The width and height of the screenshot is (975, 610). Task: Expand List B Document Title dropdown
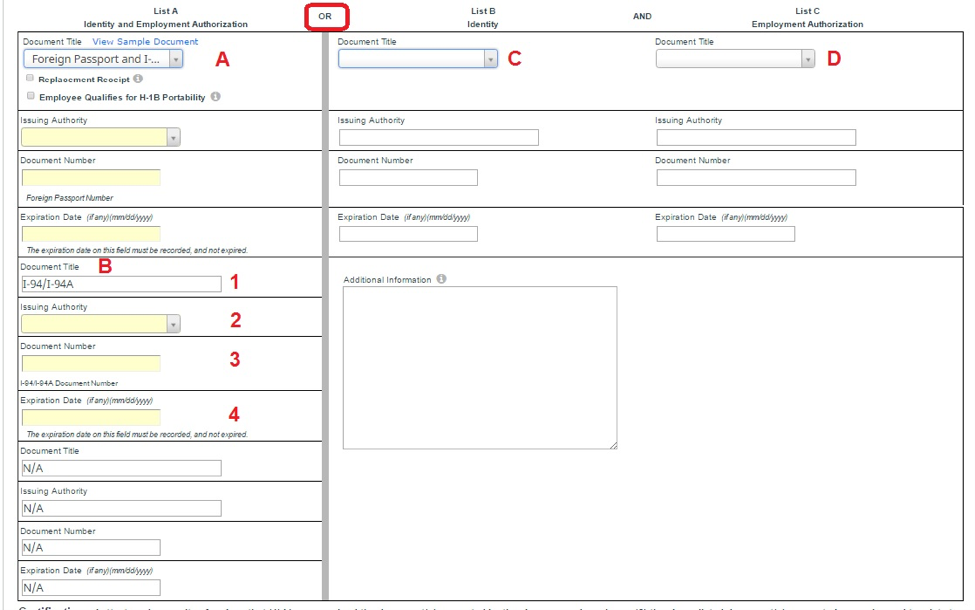[417, 59]
